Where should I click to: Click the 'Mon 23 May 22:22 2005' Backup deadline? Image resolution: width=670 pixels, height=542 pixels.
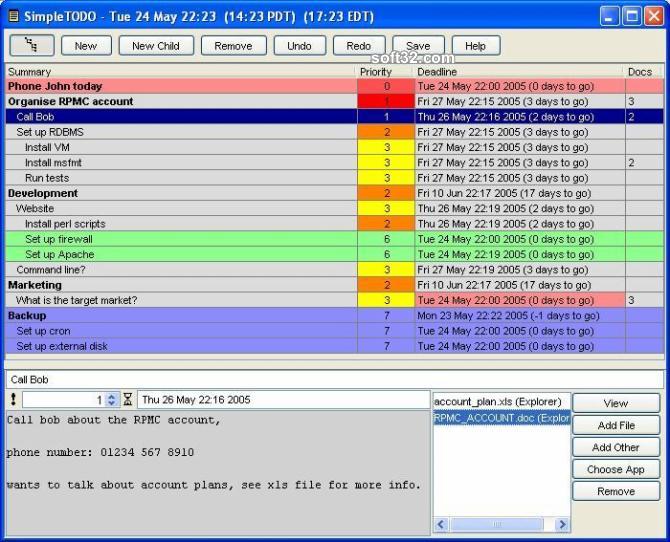point(520,316)
